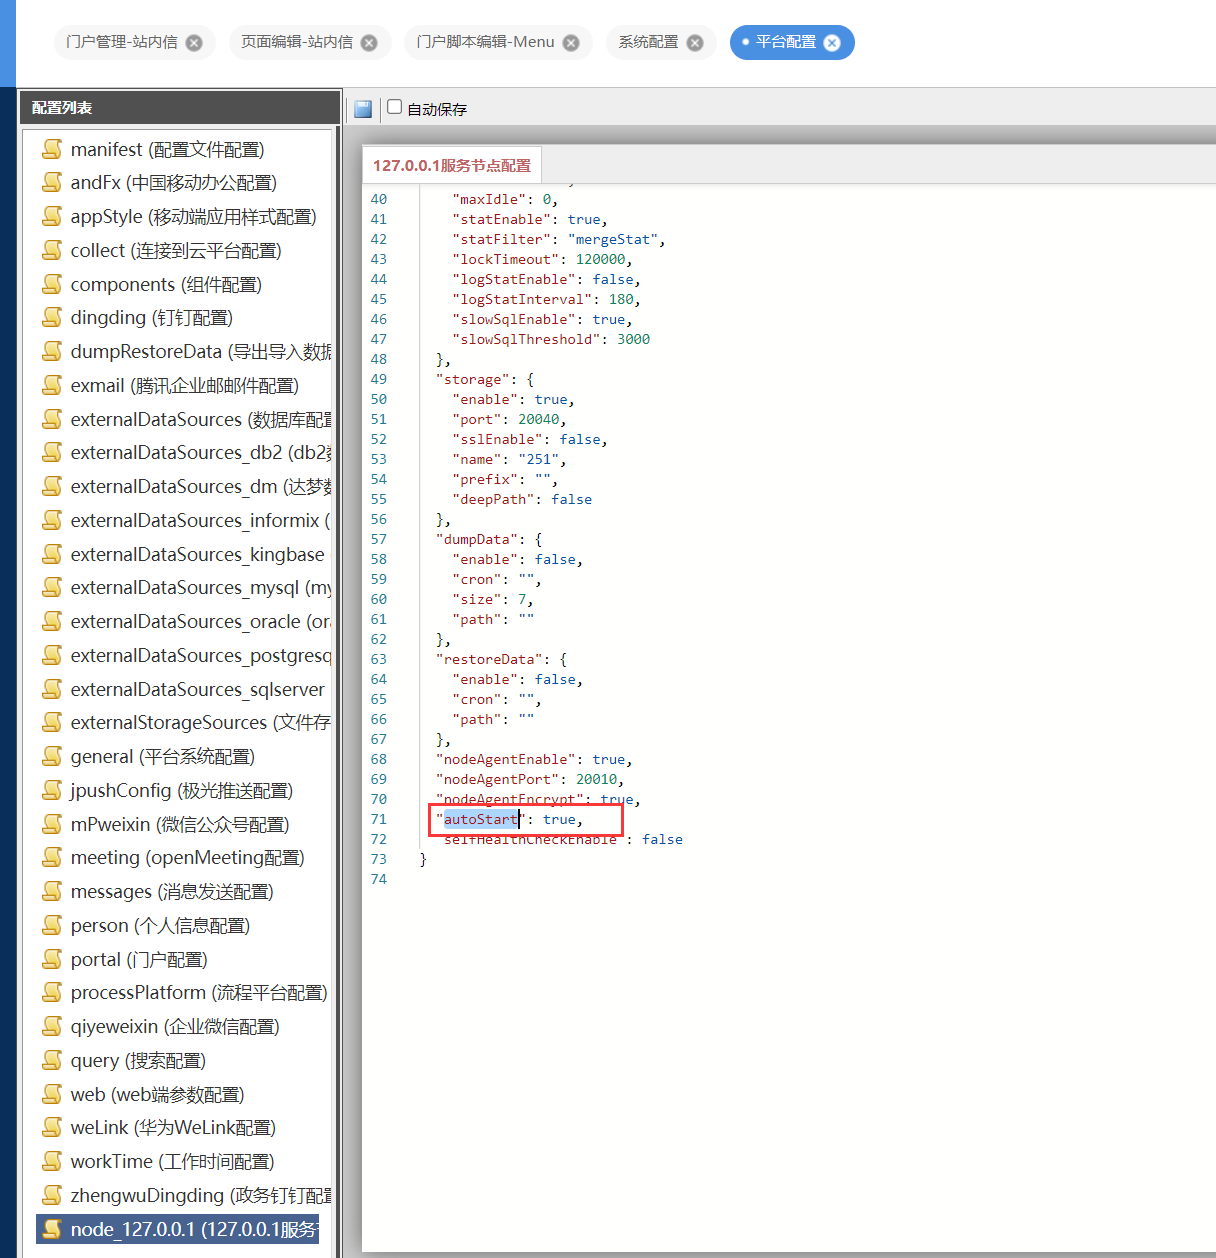Close the 门户管理-站内信 tab

click(x=194, y=43)
